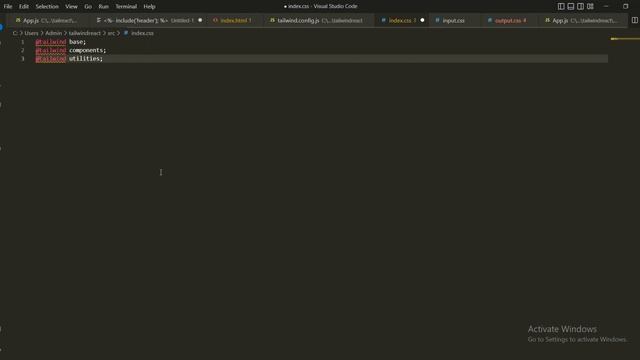Screen dimensions: 640x360
Task: Open the View menu
Action: 71,7
